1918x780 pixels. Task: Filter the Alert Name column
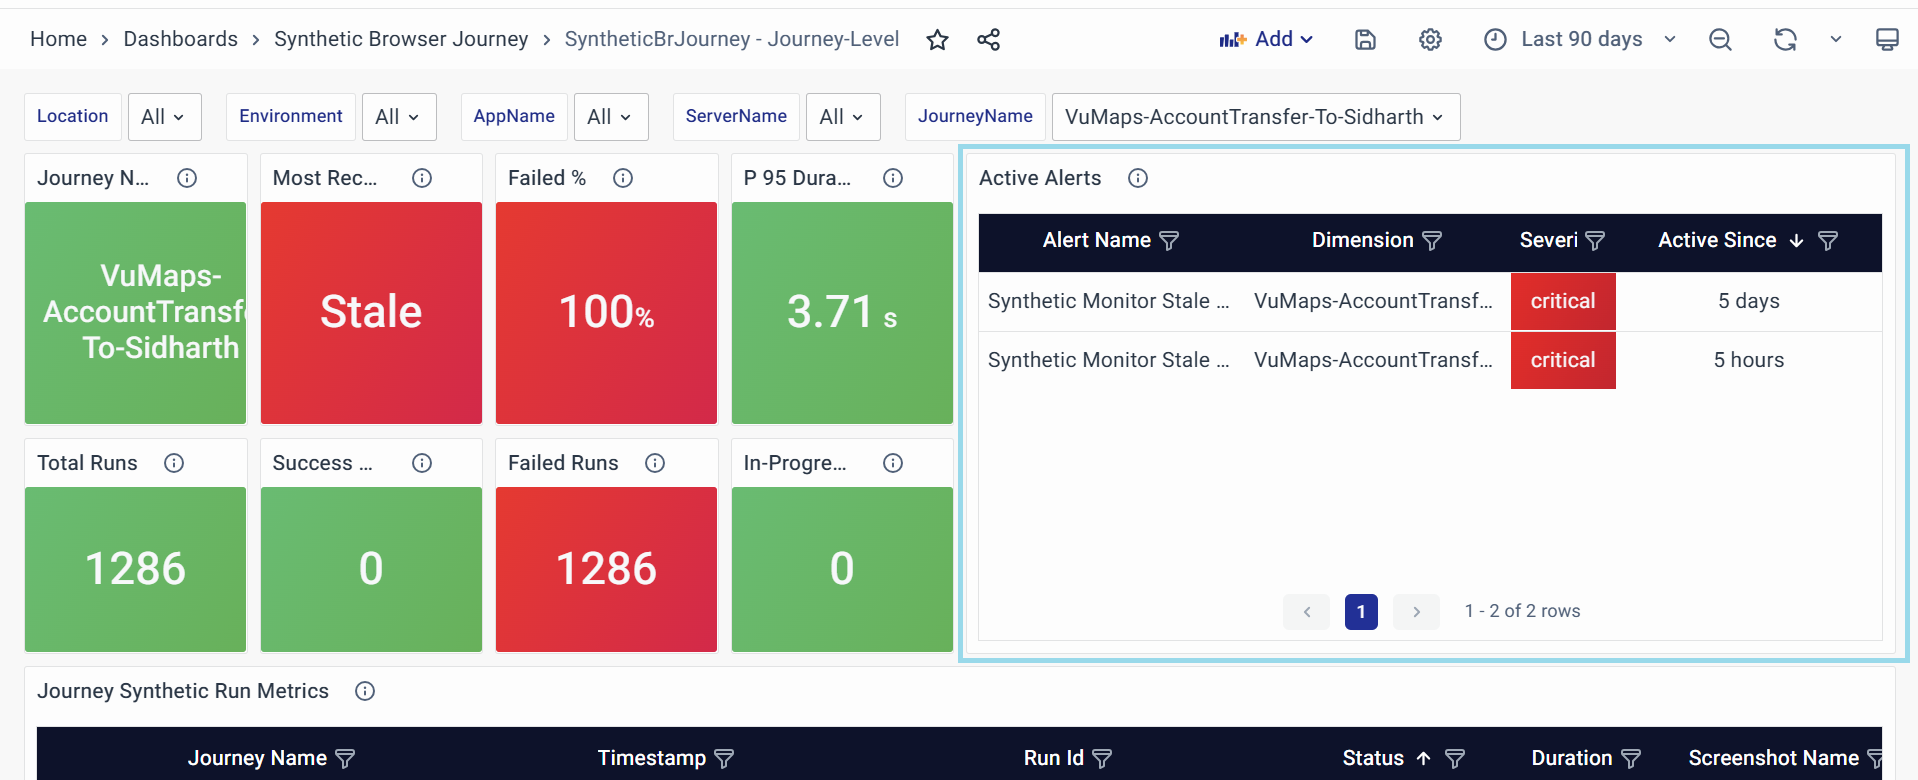(x=1169, y=241)
